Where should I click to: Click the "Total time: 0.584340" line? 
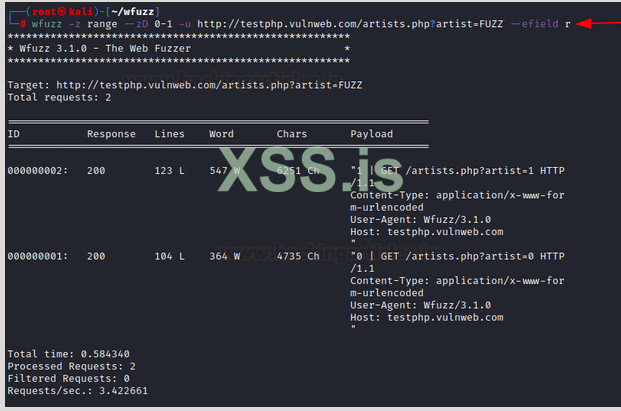[68, 354]
